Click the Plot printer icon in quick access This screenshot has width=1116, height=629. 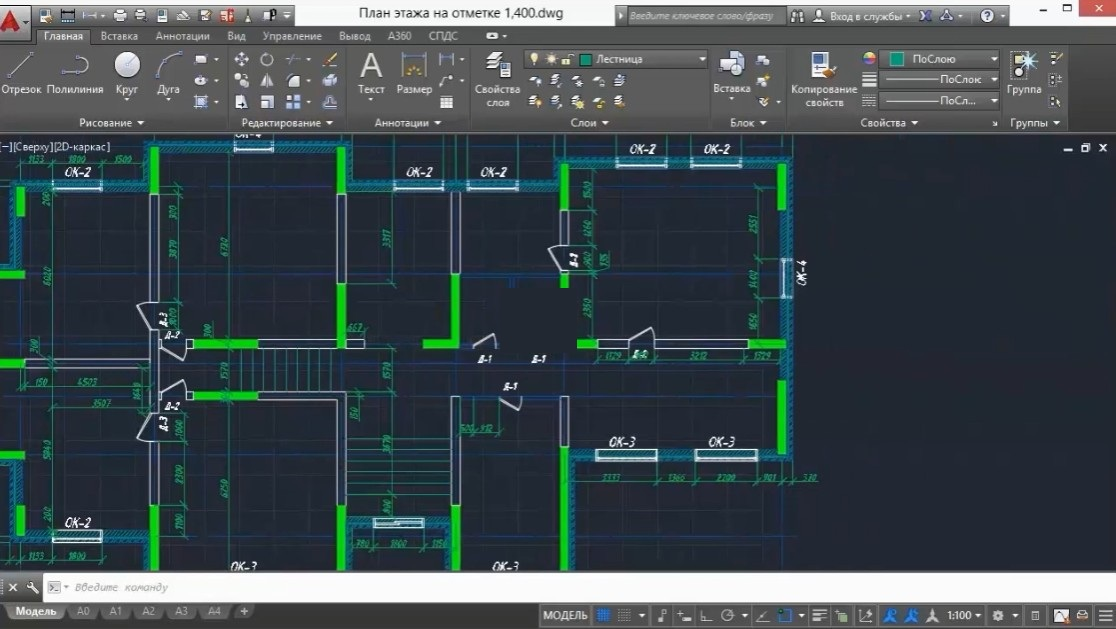pos(120,15)
